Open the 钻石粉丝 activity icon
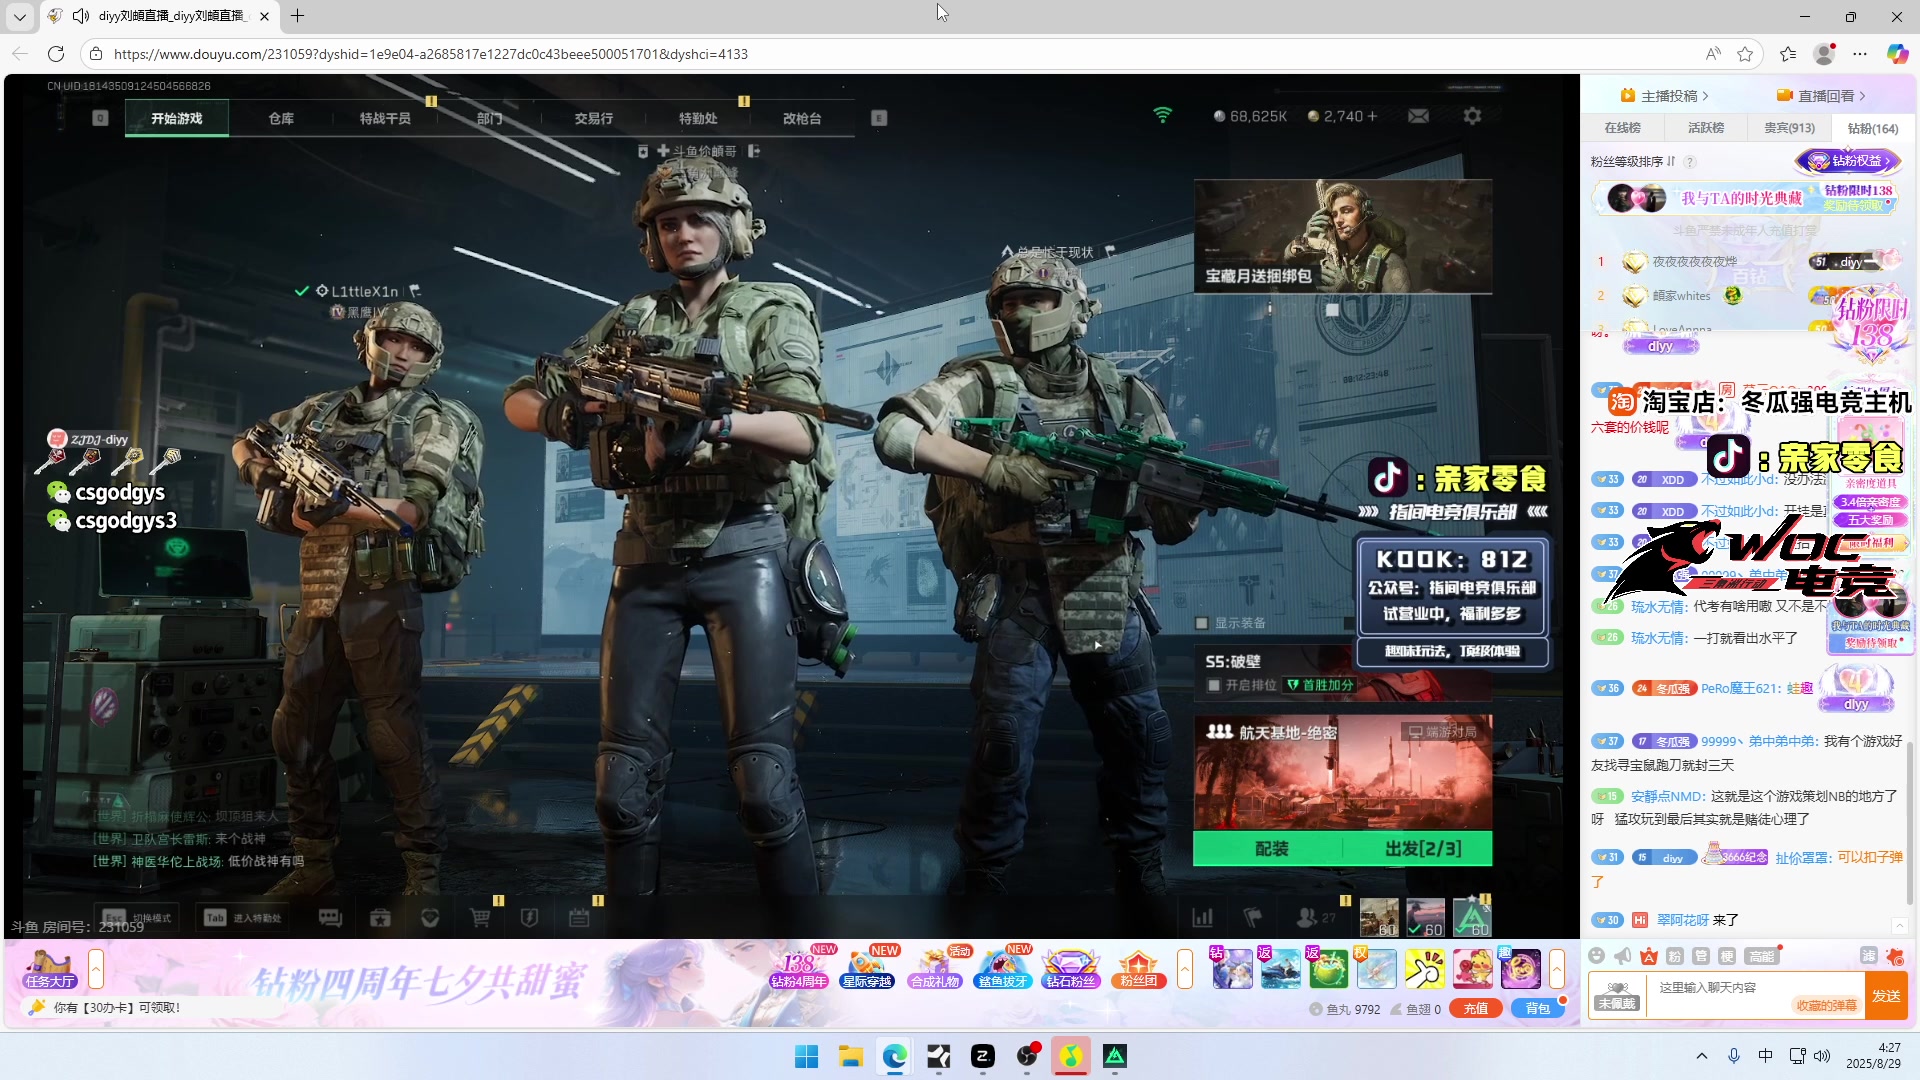 (1071, 969)
